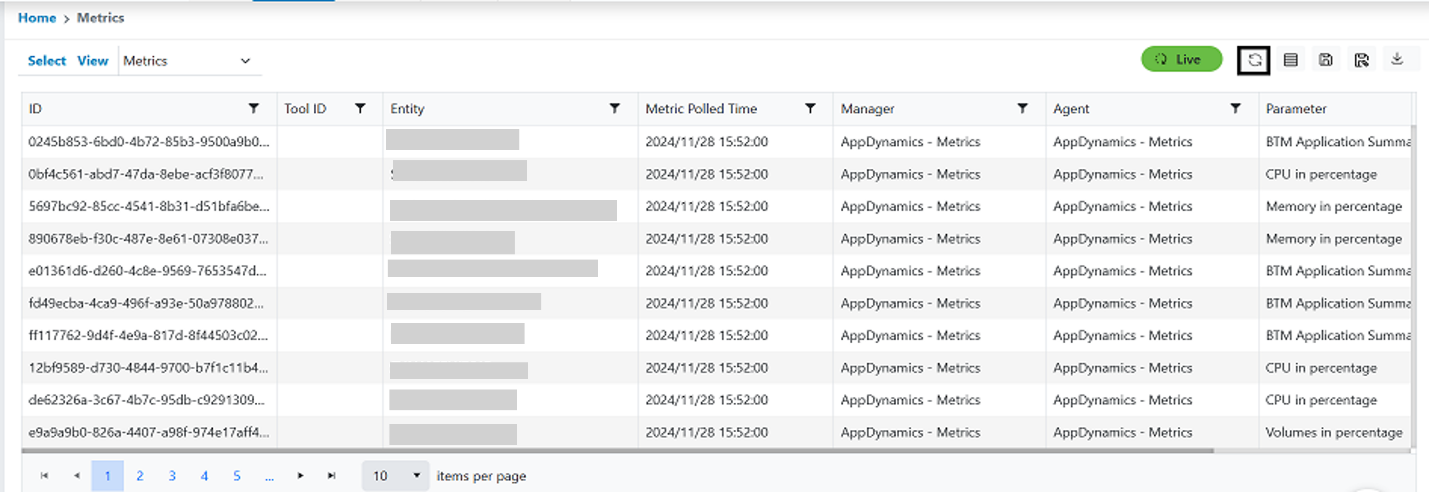Open the column list view icon
This screenshot has width=1429, height=492.
1290,60
